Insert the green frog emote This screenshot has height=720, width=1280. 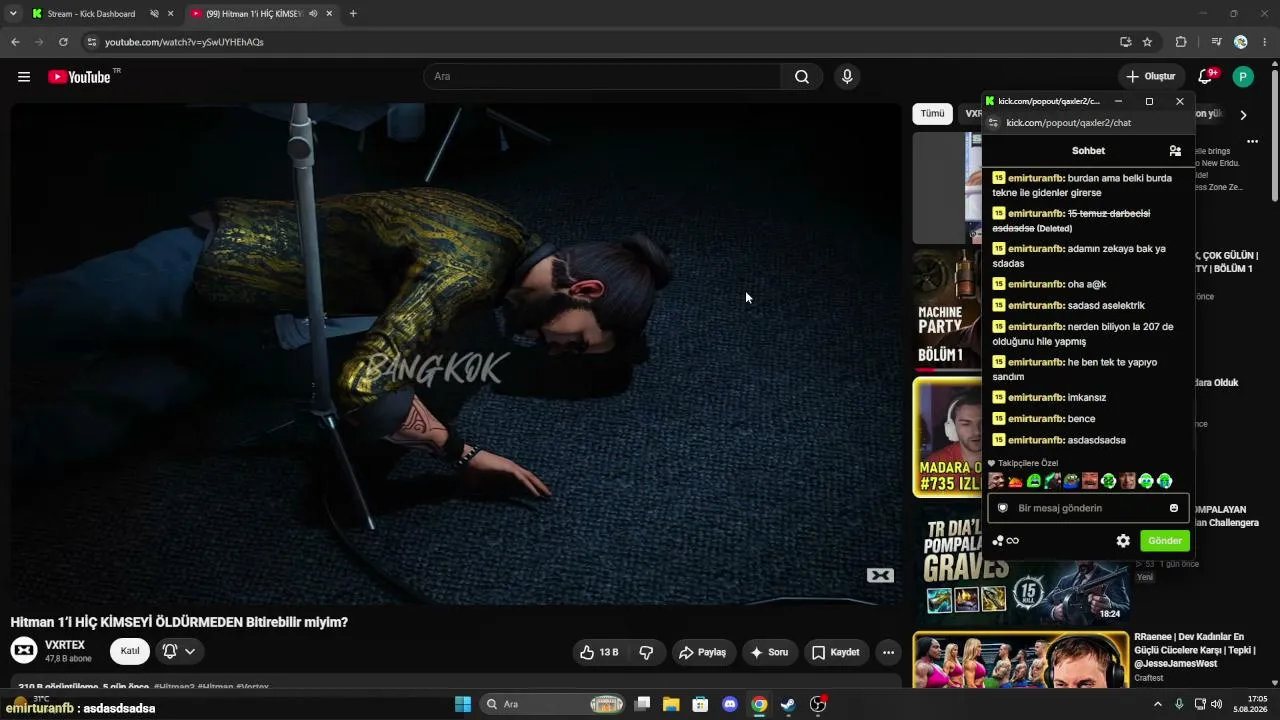[1034, 481]
